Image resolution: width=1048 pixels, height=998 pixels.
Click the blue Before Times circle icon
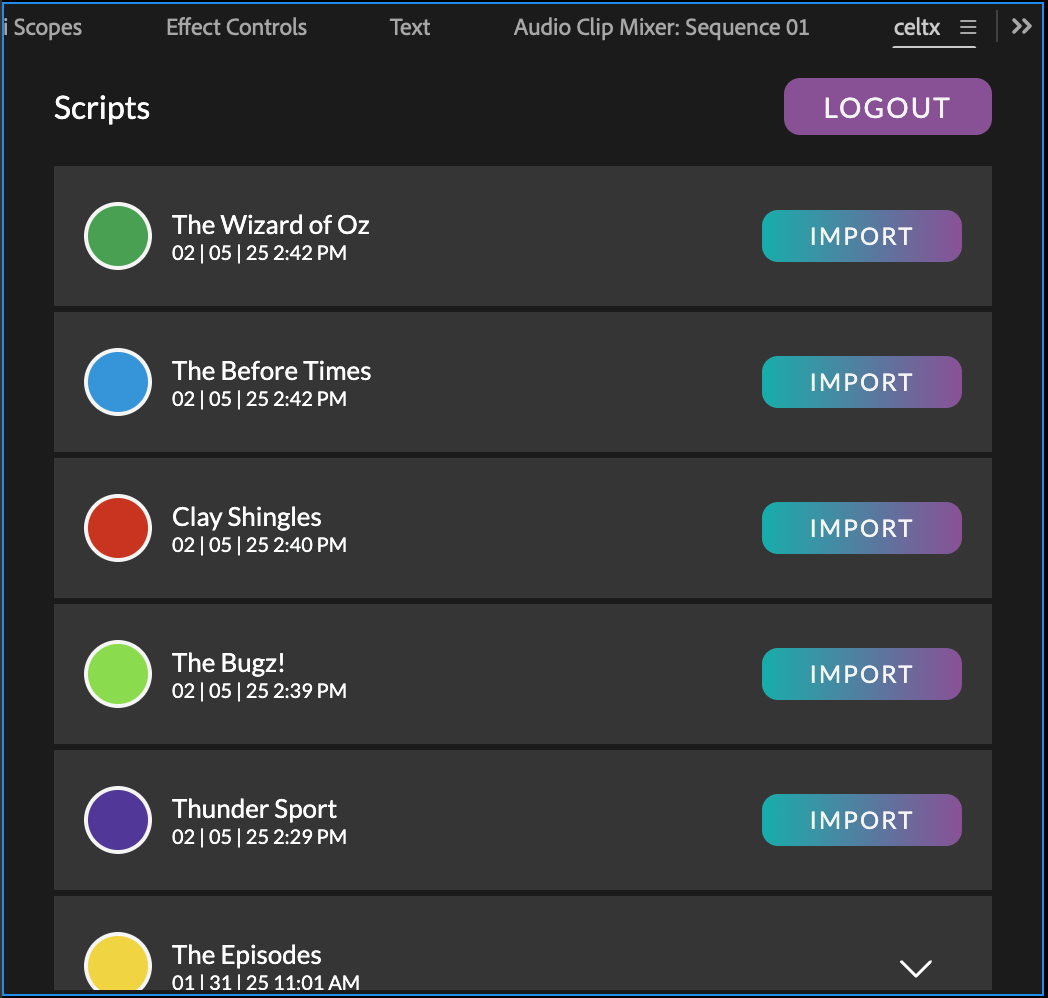[x=118, y=382]
